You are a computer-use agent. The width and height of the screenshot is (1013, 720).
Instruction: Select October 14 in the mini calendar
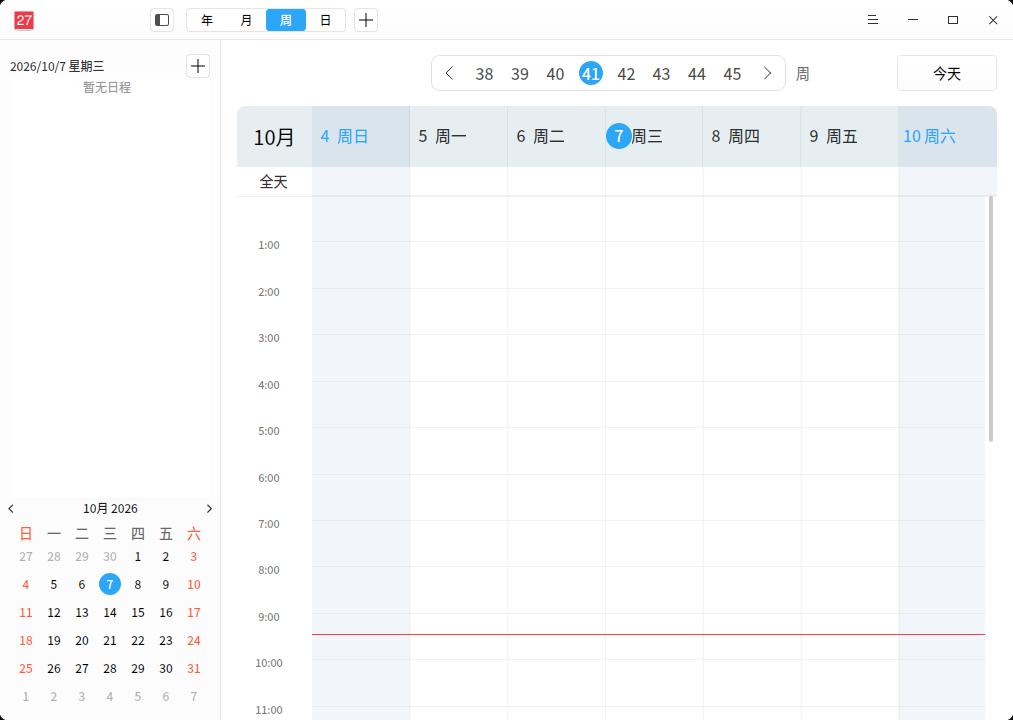(x=110, y=613)
